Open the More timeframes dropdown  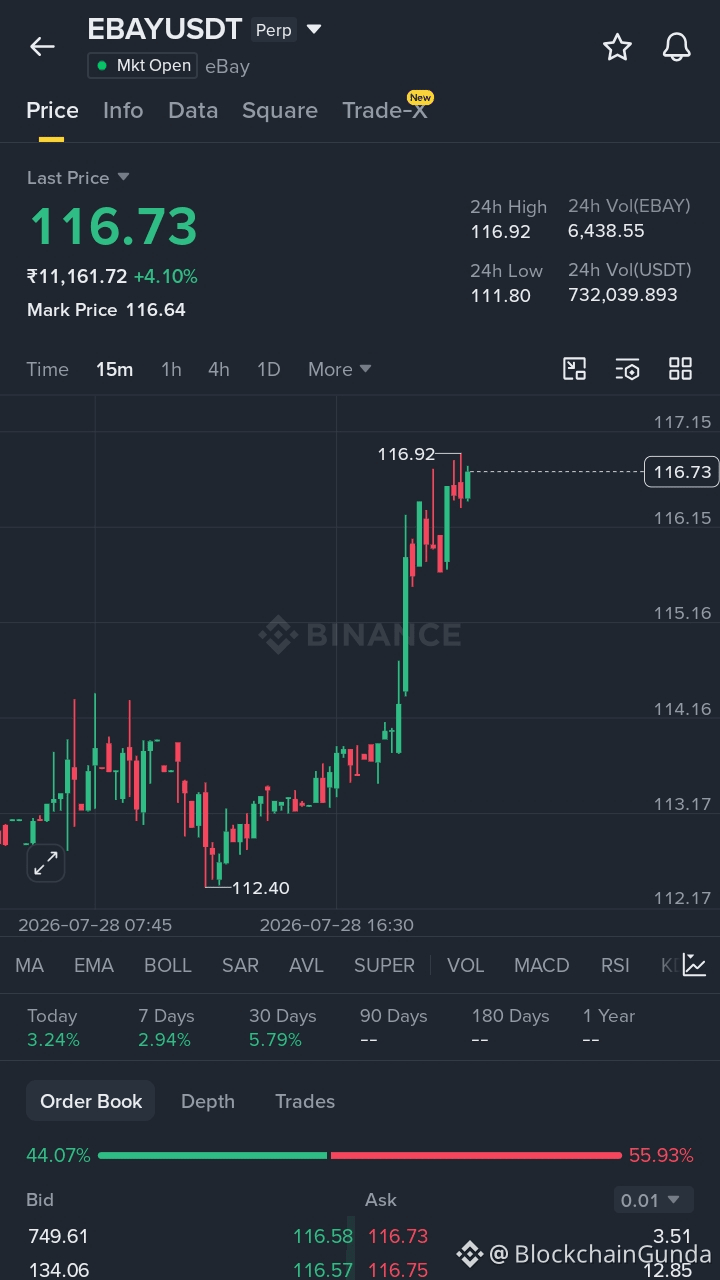(340, 369)
